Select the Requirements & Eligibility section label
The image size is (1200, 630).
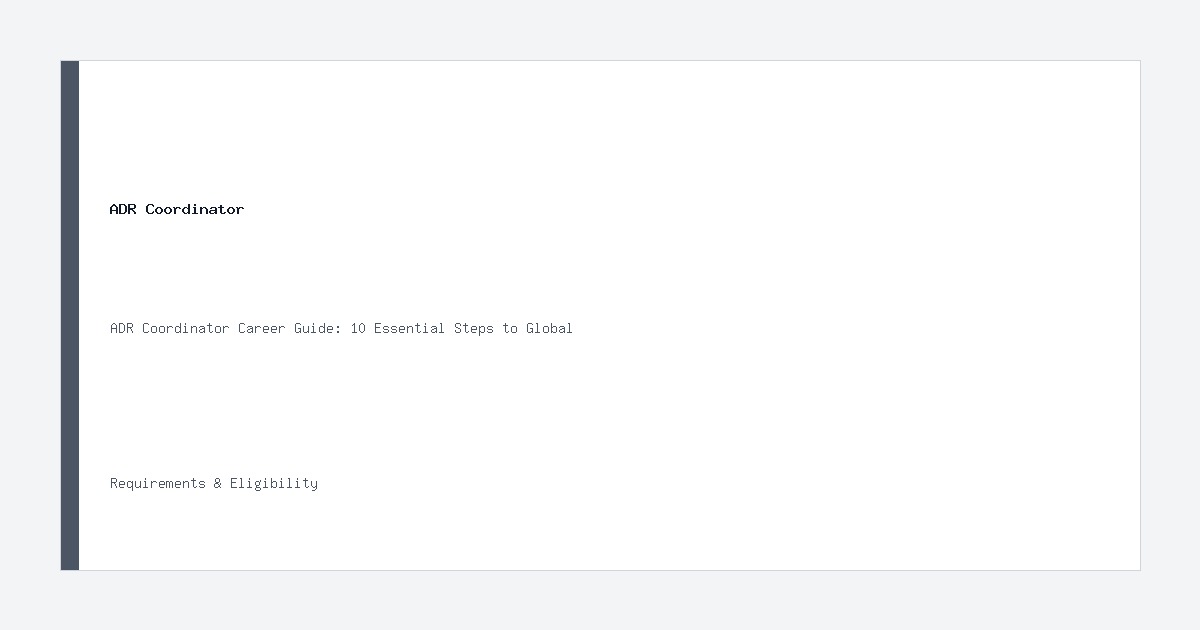pos(214,483)
